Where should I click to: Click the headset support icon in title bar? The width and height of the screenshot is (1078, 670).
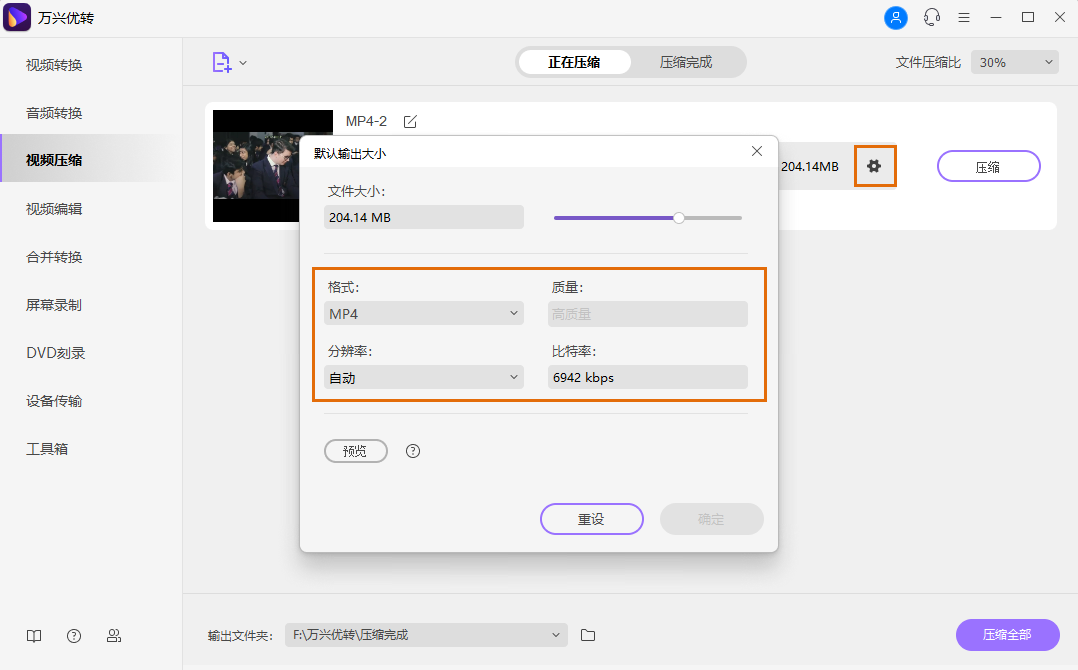click(931, 17)
